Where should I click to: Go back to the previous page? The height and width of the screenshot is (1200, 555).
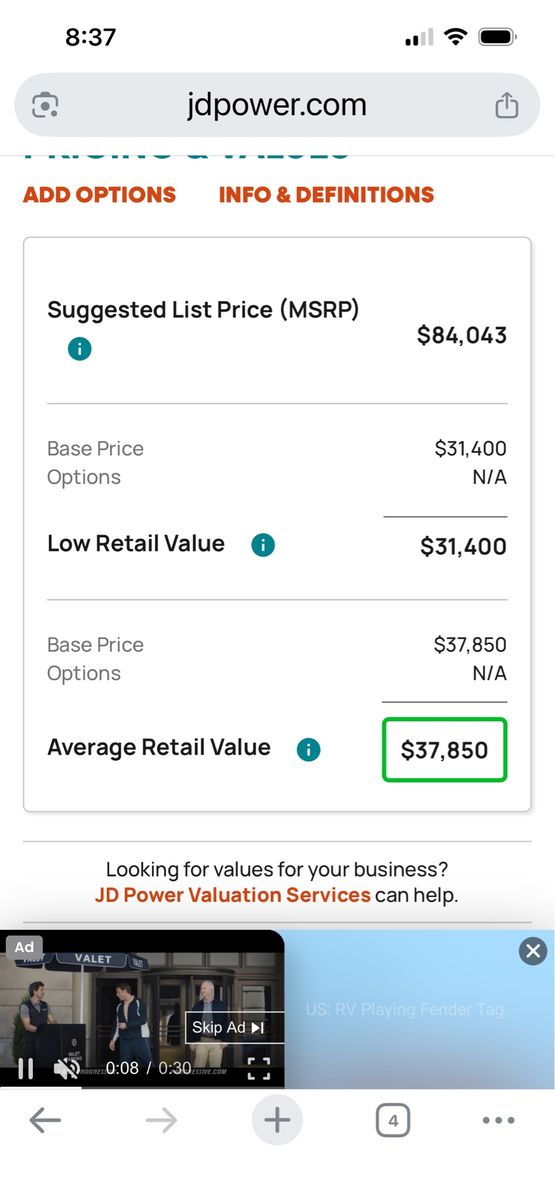coord(45,1121)
